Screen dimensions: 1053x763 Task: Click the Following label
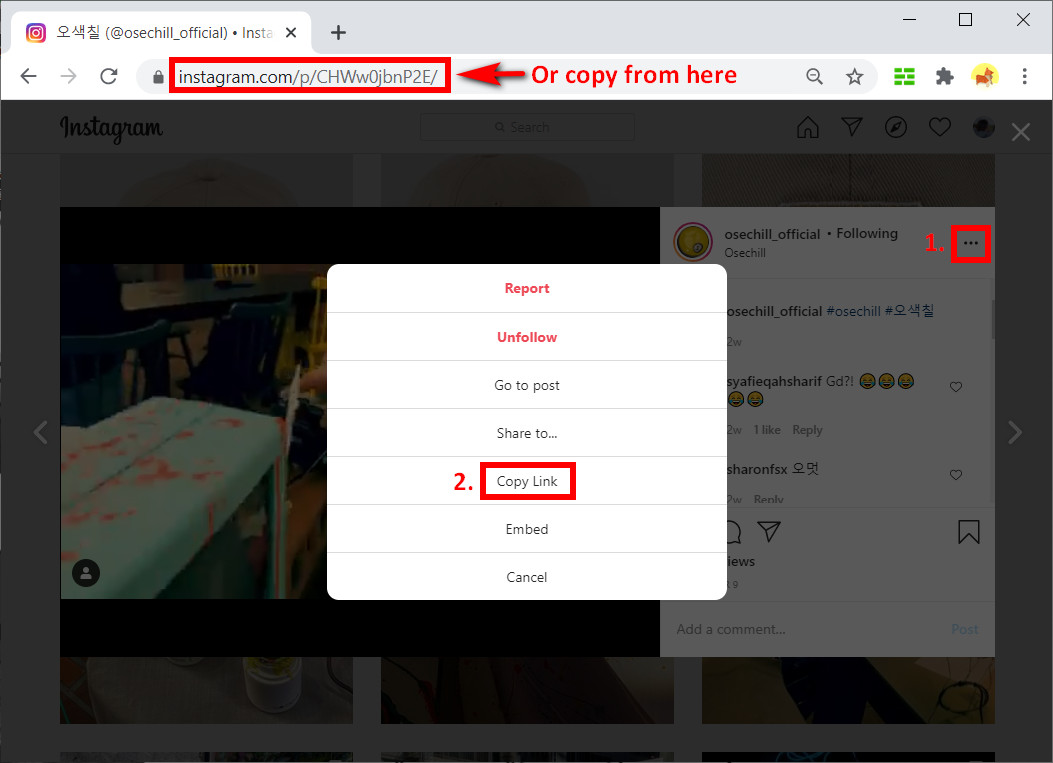point(867,233)
